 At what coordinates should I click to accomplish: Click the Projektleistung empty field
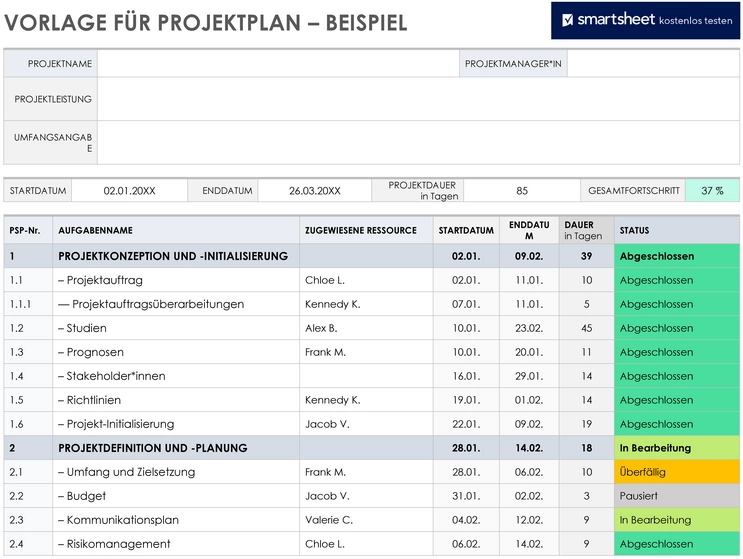(x=418, y=99)
